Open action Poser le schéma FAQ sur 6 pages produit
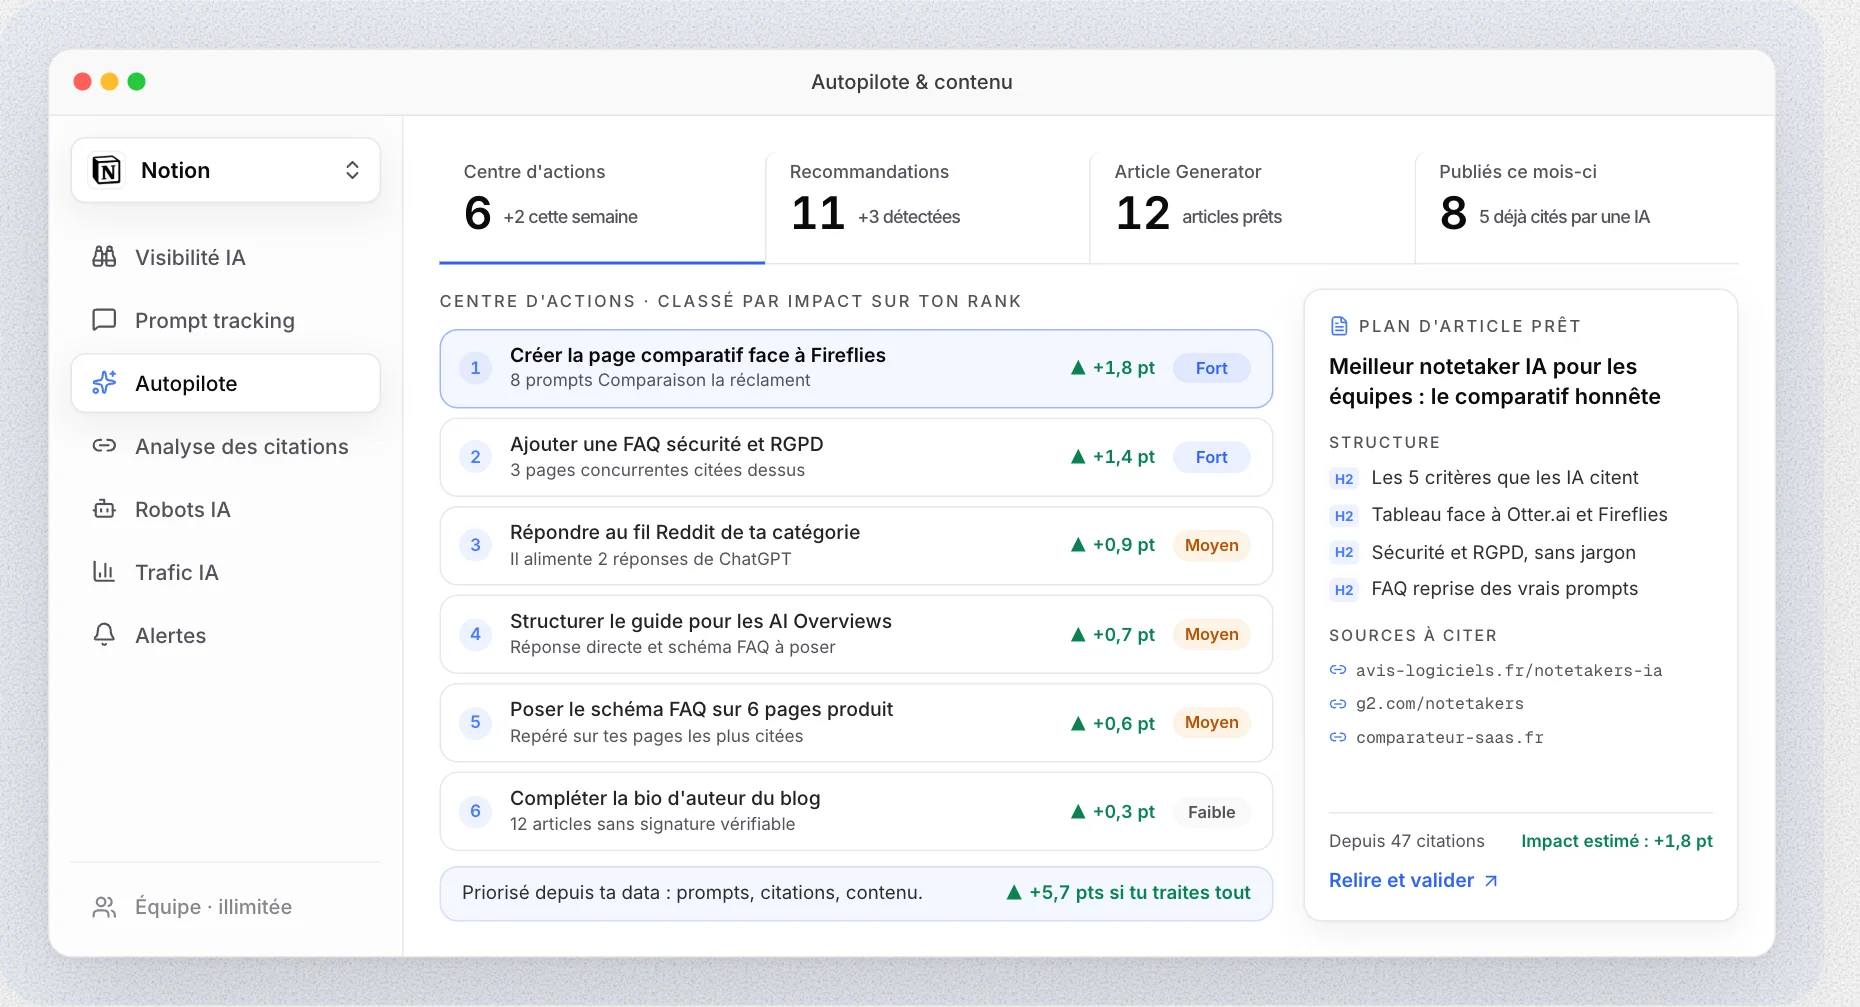Viewport: 1860px width, 1007px height. pos(856,722)
